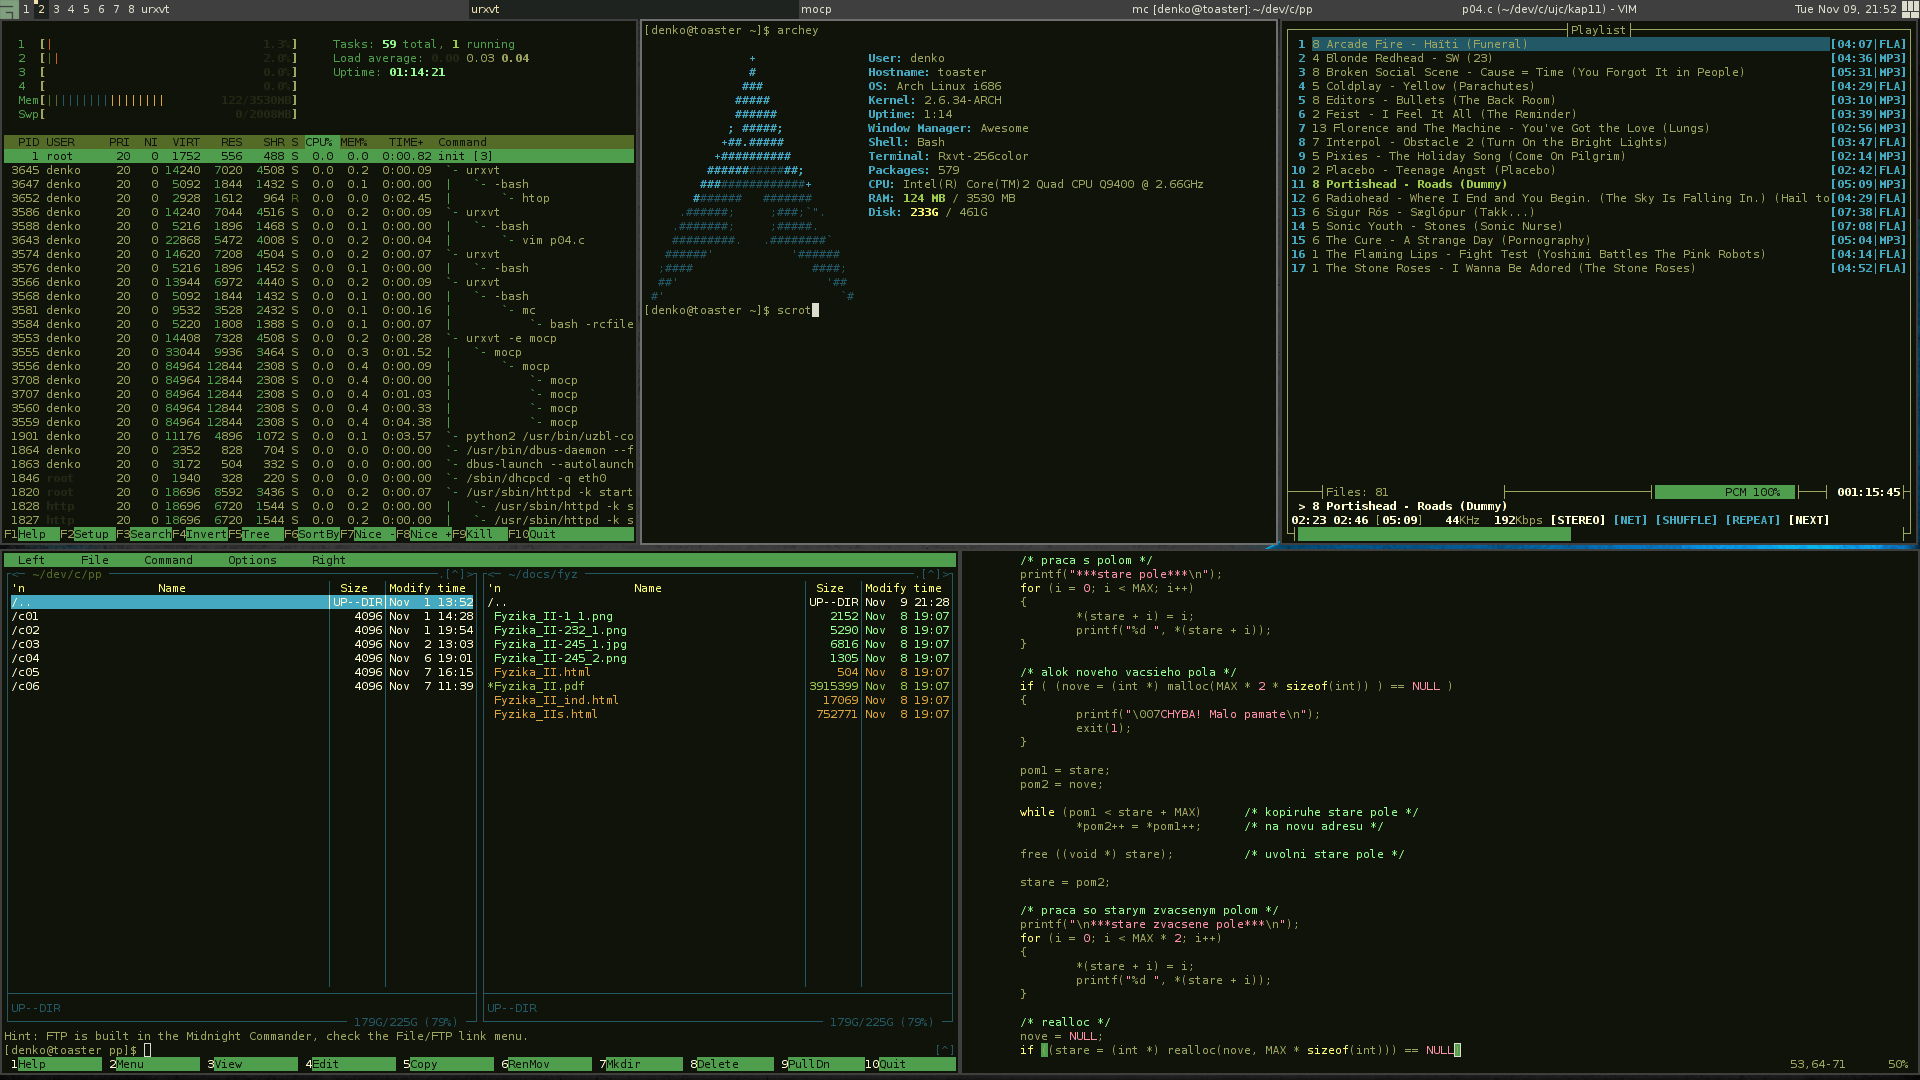Toggle REPEAT in the mocp player
Image resolution: width=1920 pixels, height=1080 pixels.
[1752, 520]
